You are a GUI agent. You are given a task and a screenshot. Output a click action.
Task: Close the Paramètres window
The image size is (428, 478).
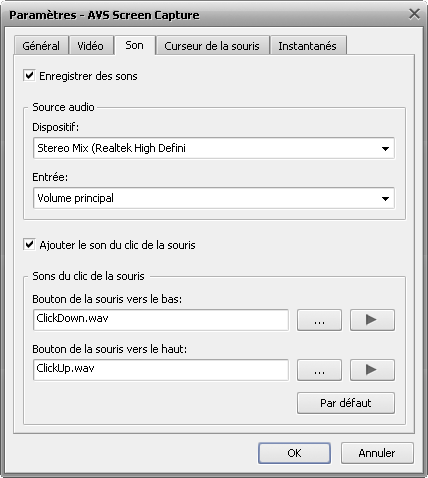click(x=414, y=14)
